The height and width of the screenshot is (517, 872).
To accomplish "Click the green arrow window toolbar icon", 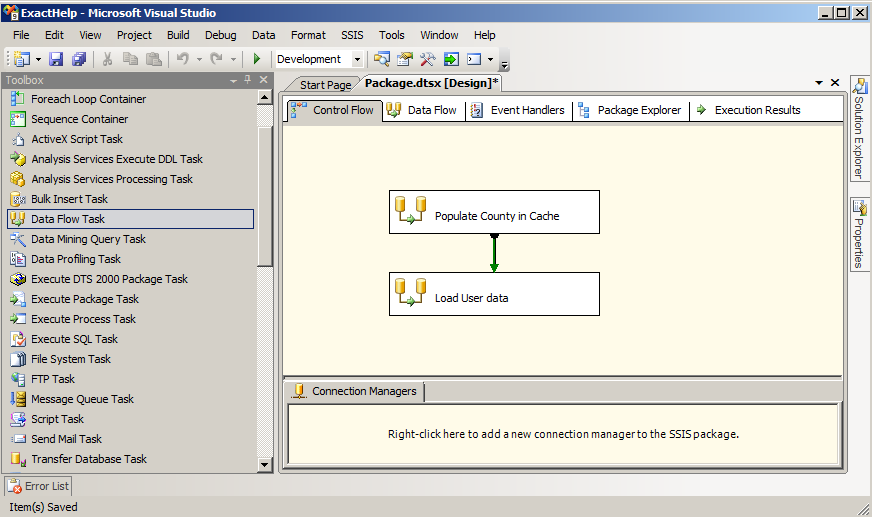I will click(x=451, y=59).
